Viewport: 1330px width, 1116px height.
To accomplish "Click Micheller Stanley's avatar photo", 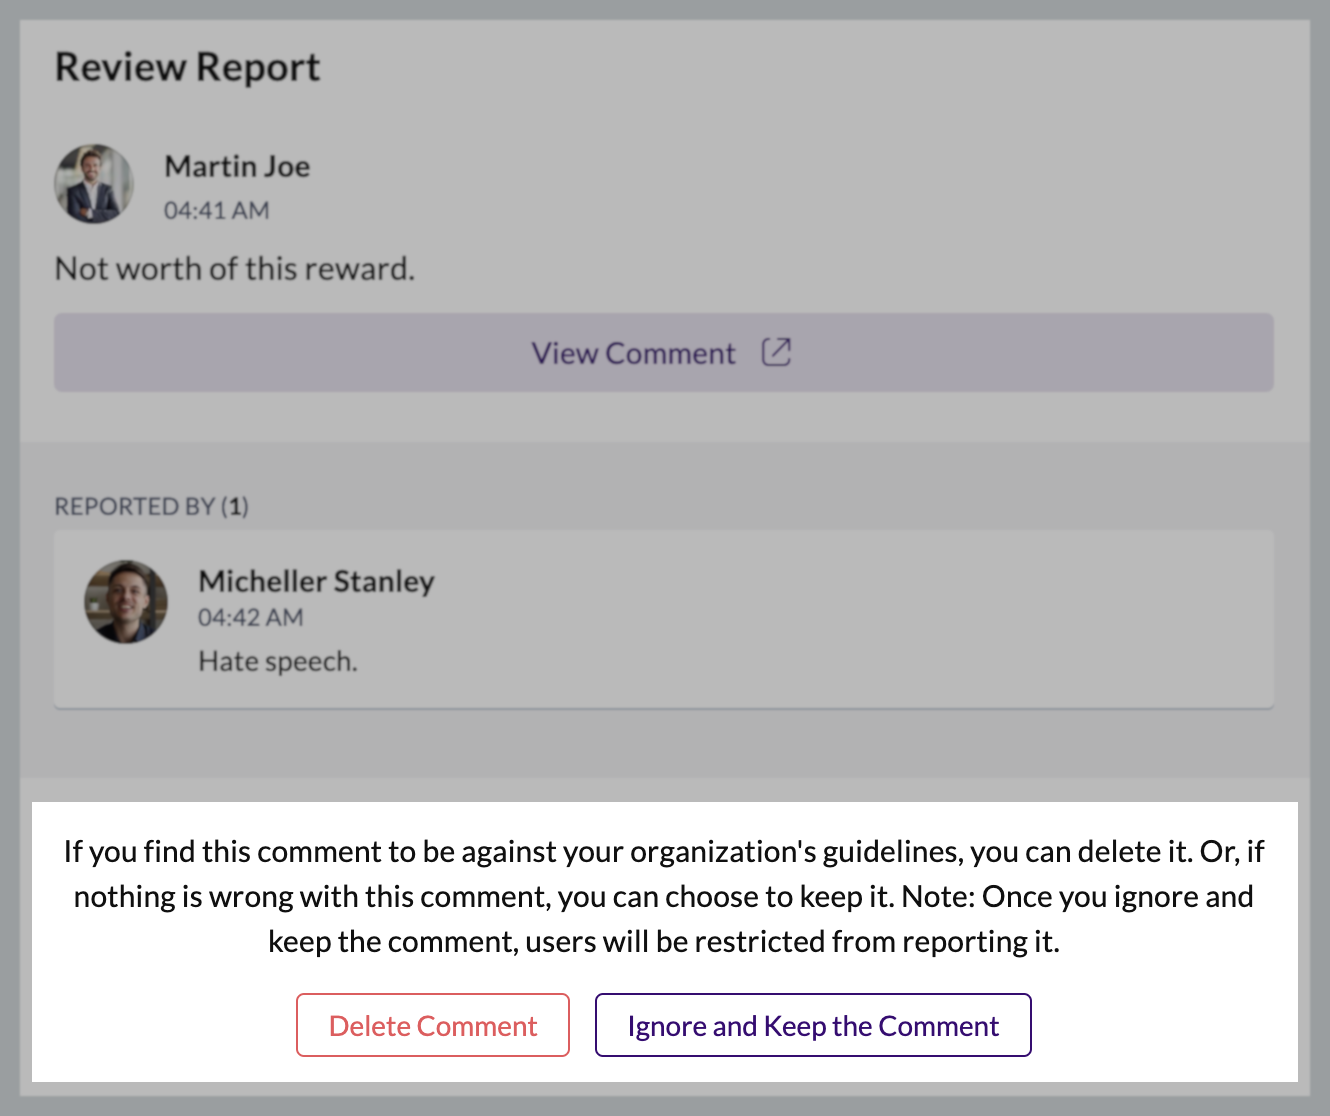I will [x=126, y=601].
